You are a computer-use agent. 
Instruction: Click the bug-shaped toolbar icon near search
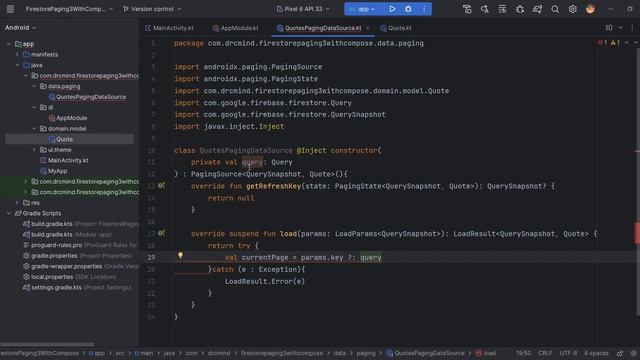point(520,9)
